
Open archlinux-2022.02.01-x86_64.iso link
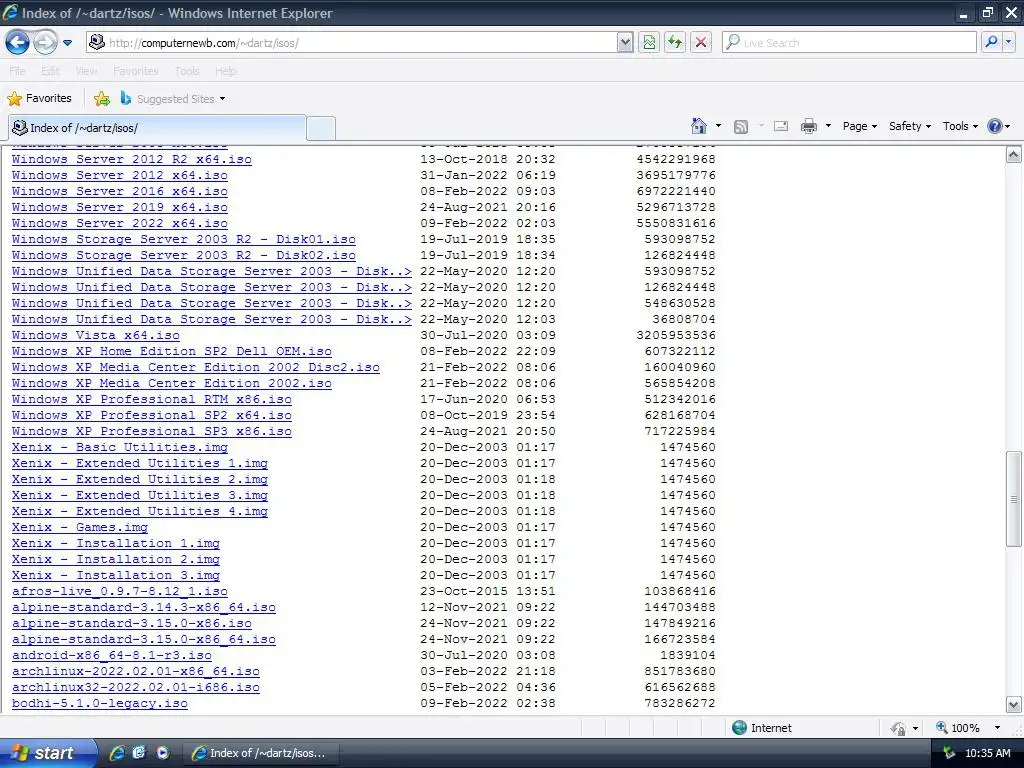[136, 671]
